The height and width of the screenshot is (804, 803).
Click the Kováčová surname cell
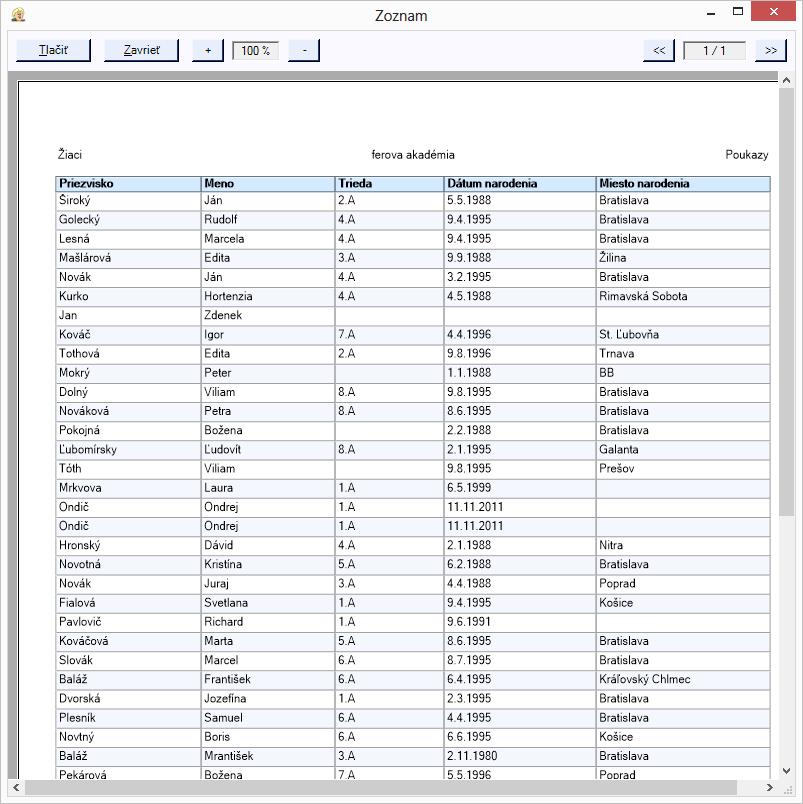click(x=128, y=641)
